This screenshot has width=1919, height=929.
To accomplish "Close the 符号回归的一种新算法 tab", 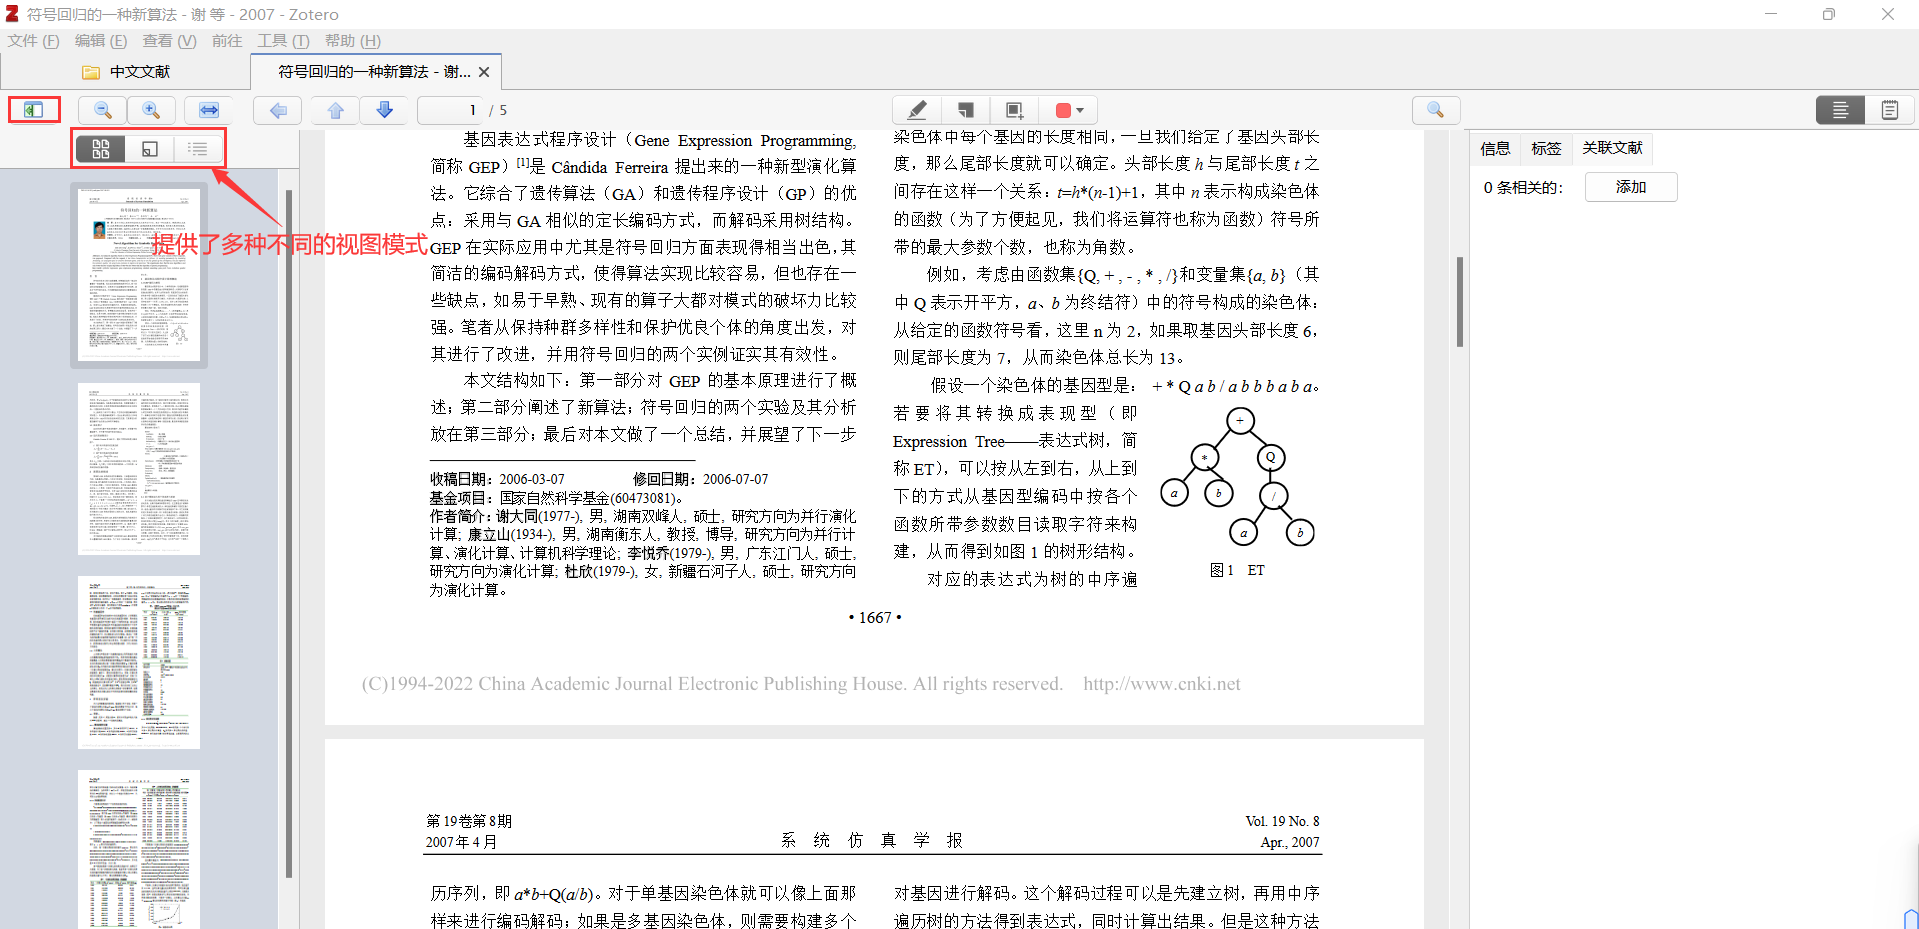I will [x=484, y=72].
